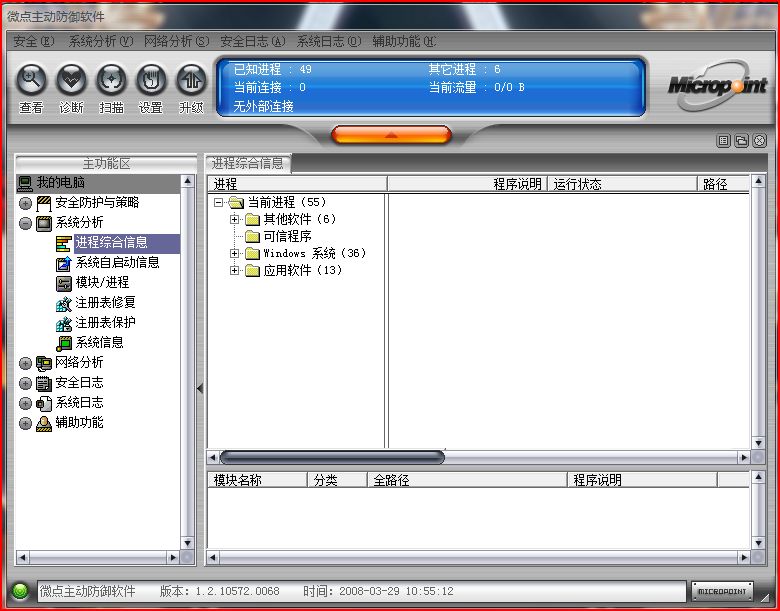The width and height of the screenshot is (780, 611).
Task: Click the 路径 column header
Action: [723, 184]
